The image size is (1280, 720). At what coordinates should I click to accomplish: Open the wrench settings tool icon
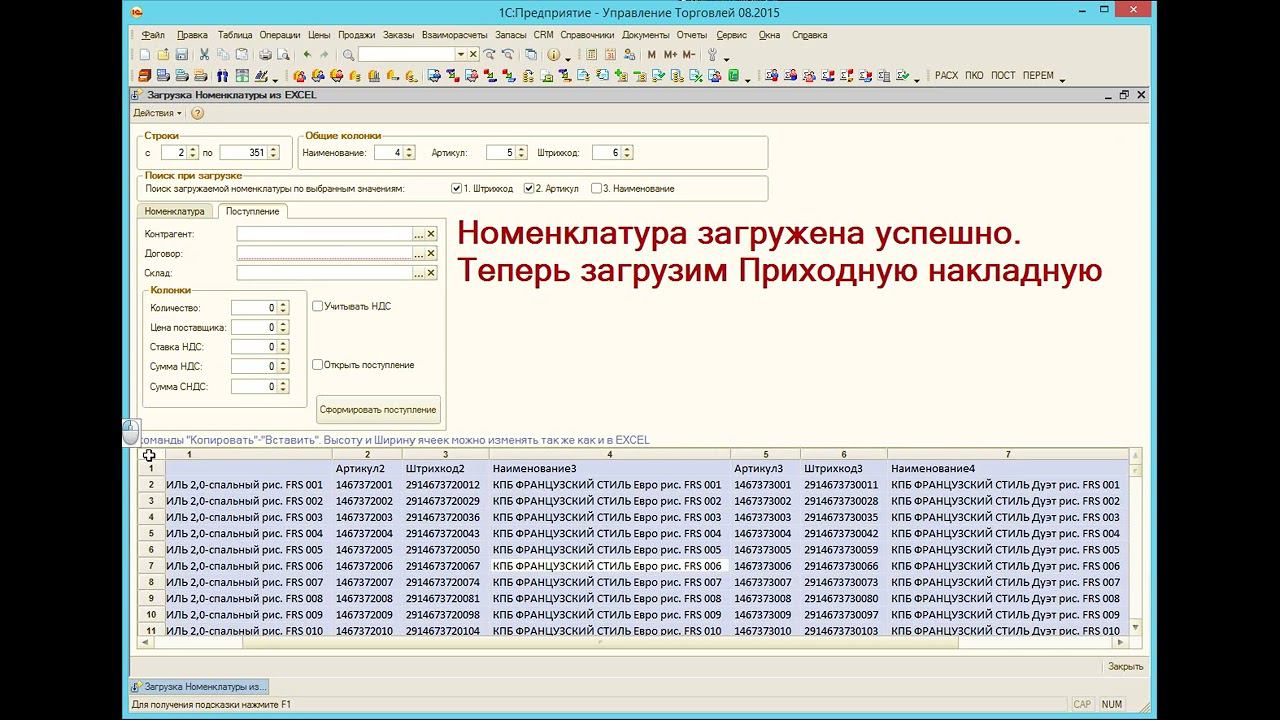point(712,55)
